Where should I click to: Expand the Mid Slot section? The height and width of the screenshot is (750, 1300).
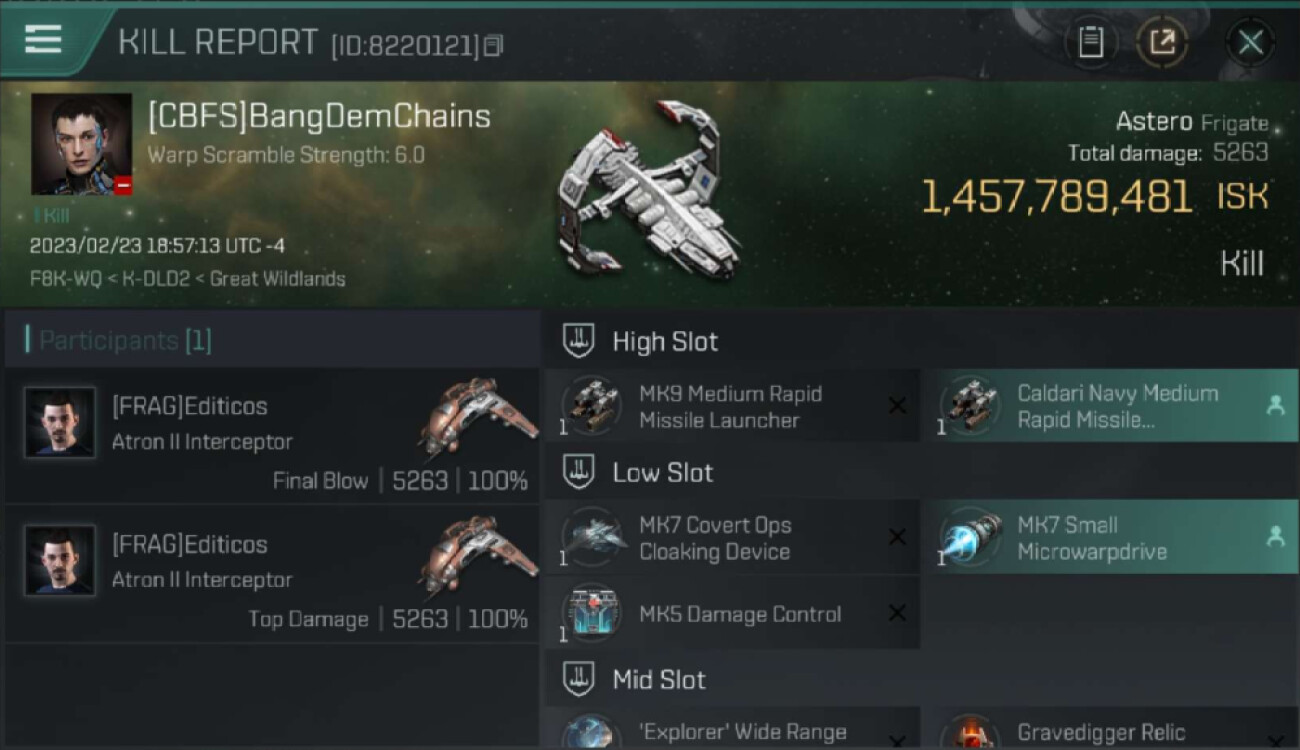659,680
